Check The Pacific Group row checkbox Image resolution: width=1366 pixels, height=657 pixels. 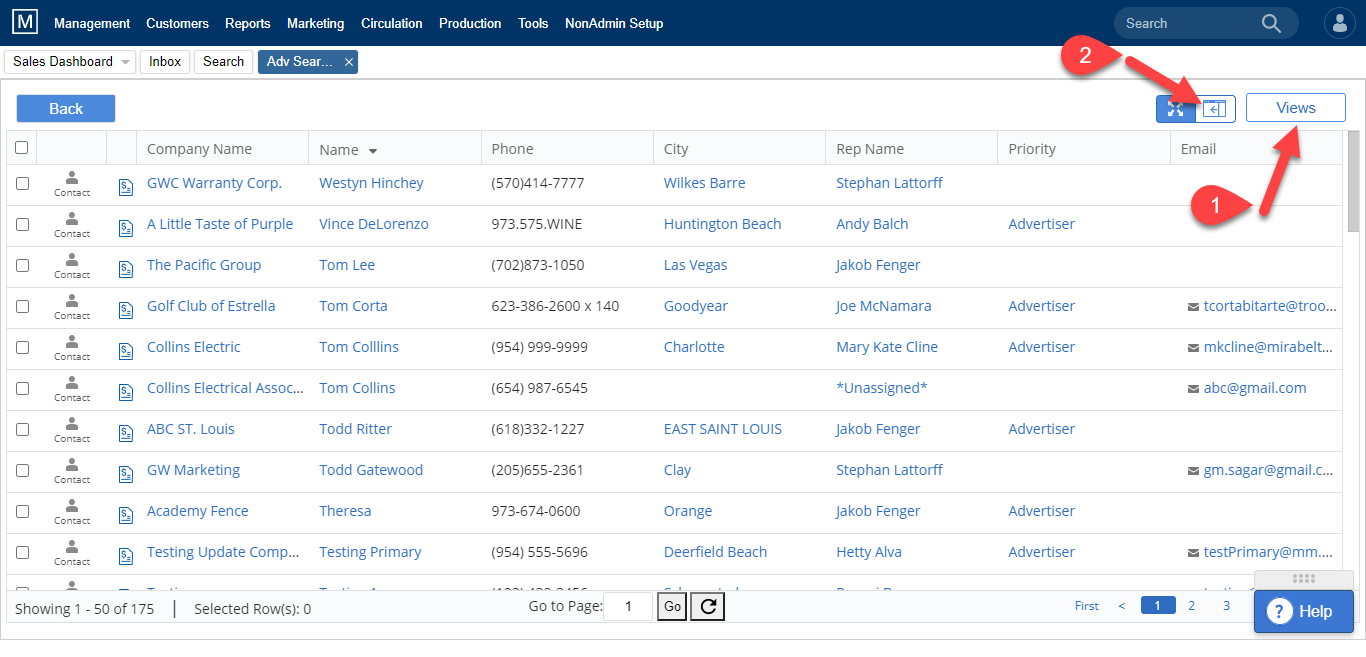point(22,265)
